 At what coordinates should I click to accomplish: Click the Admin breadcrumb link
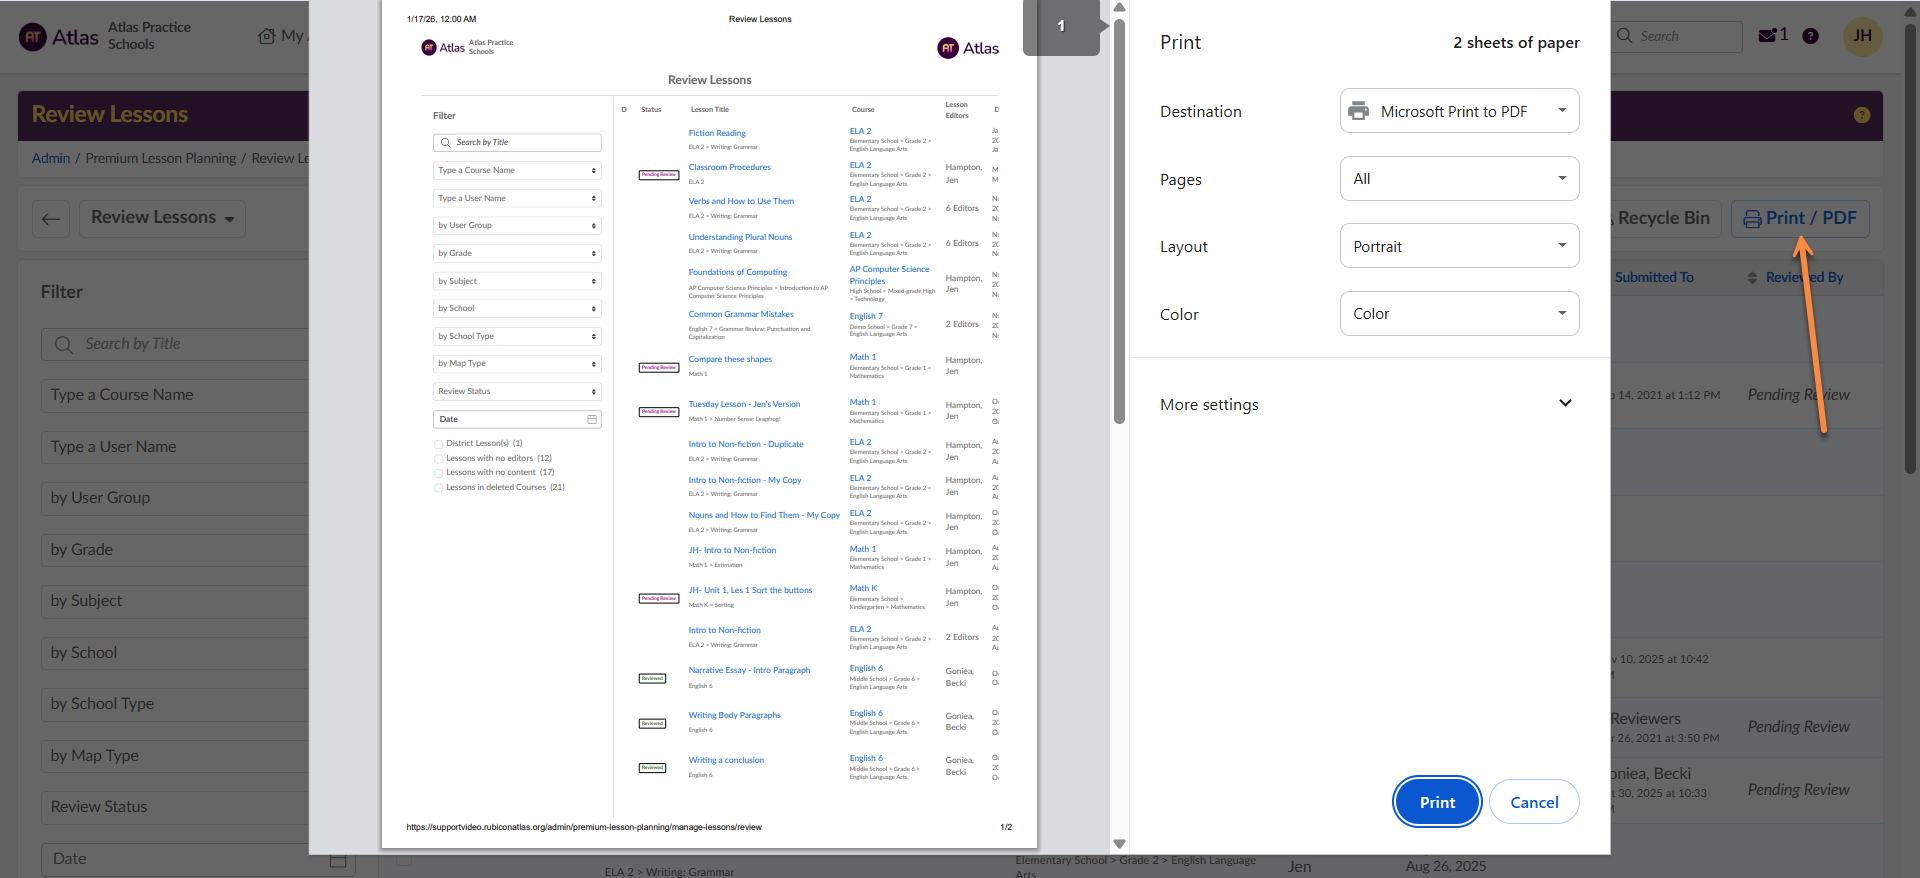tap(51, 158)
